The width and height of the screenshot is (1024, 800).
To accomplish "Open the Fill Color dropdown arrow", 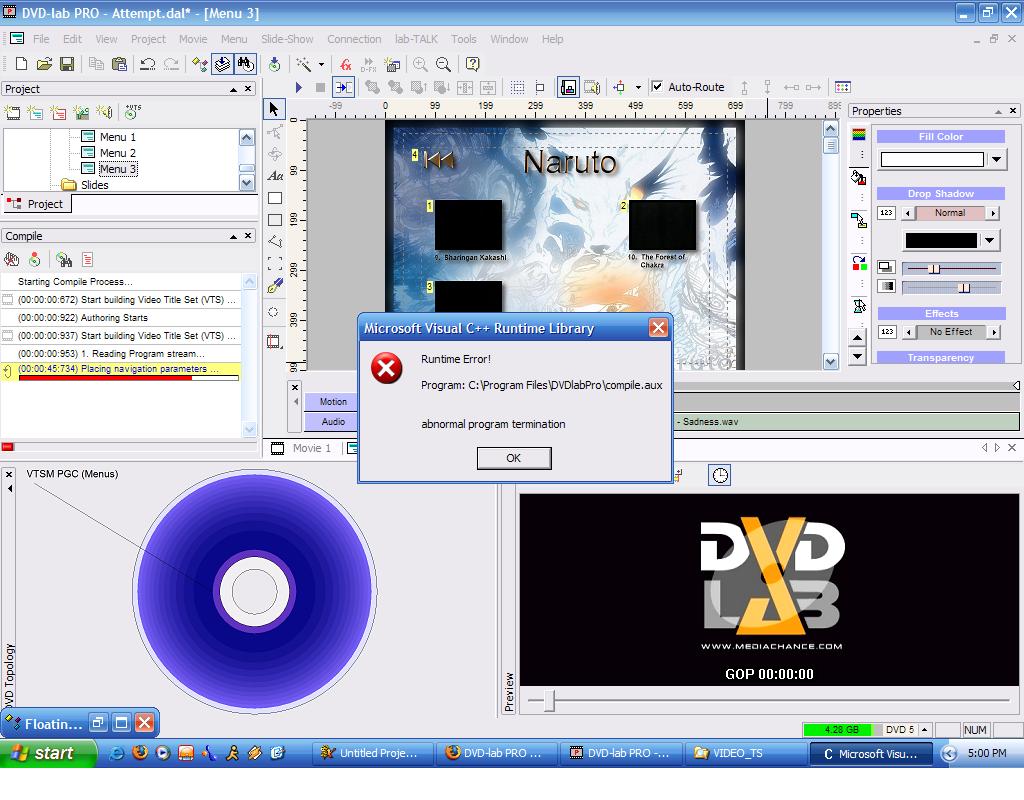I will click(x=996, y=159).
